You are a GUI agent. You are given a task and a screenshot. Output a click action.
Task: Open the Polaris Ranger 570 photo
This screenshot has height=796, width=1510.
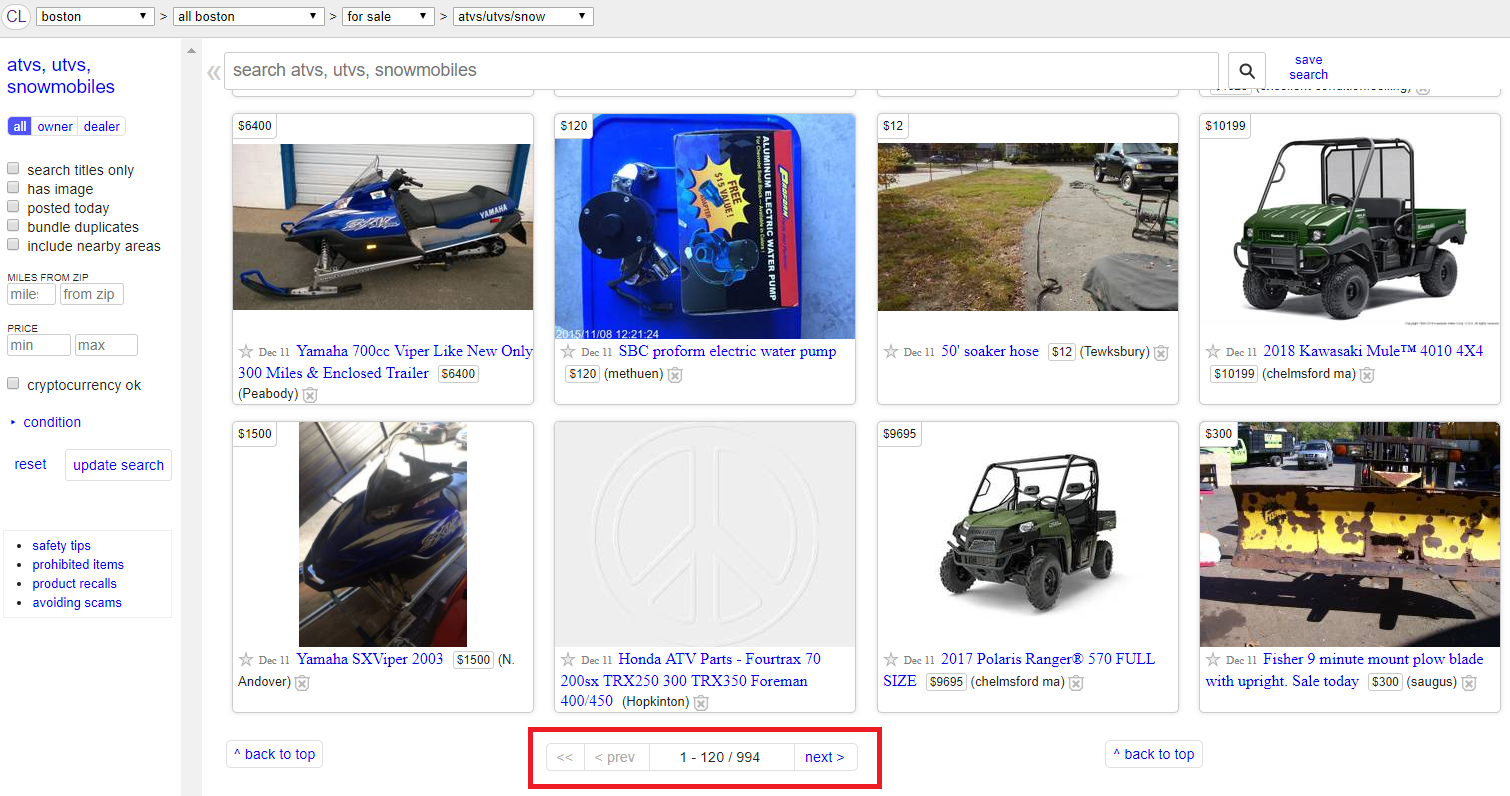point(1027,534)
